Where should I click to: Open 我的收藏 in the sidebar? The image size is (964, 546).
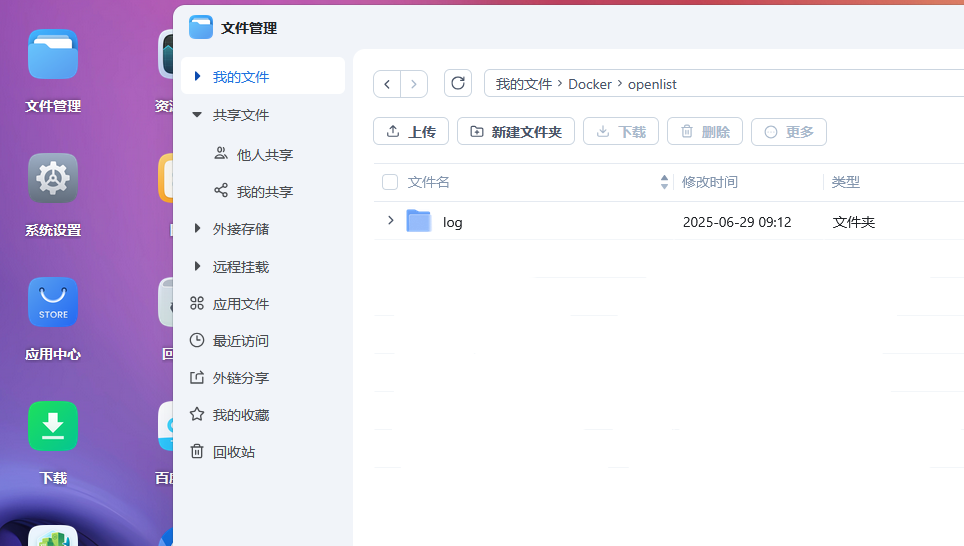coord(240,415)
